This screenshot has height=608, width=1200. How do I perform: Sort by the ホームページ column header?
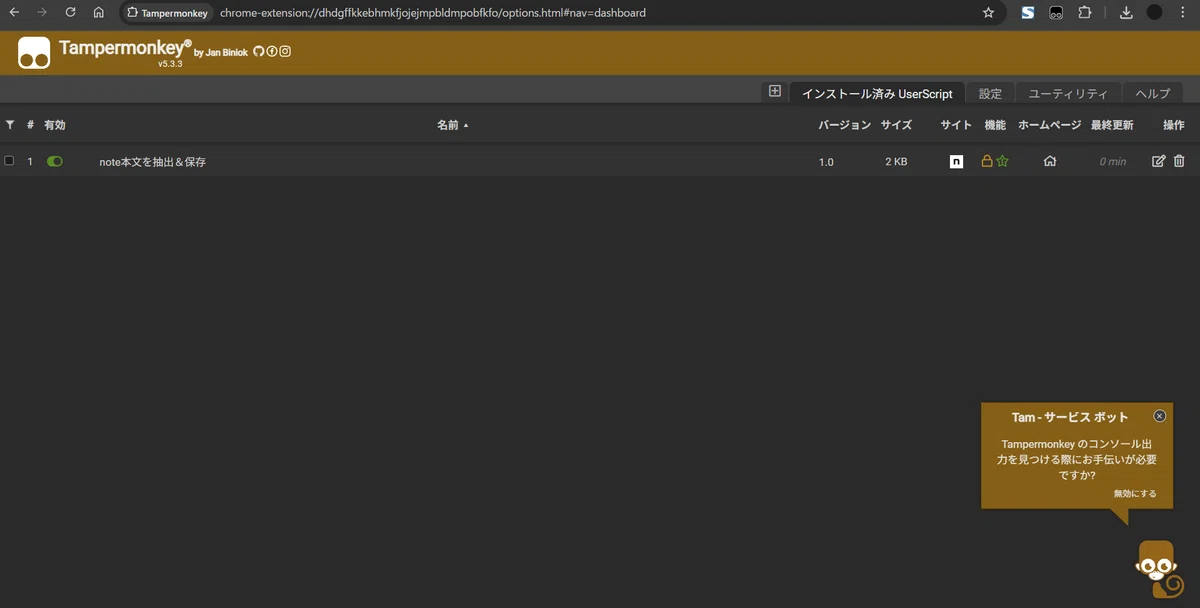(1050, 125)
